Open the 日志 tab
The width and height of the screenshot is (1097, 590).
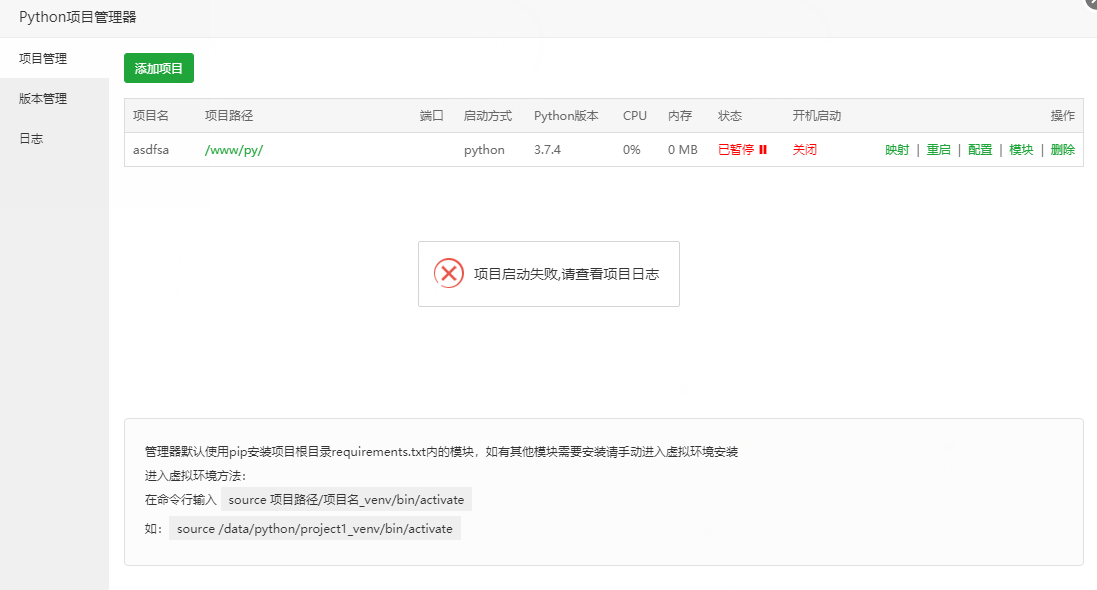[55, 139]
